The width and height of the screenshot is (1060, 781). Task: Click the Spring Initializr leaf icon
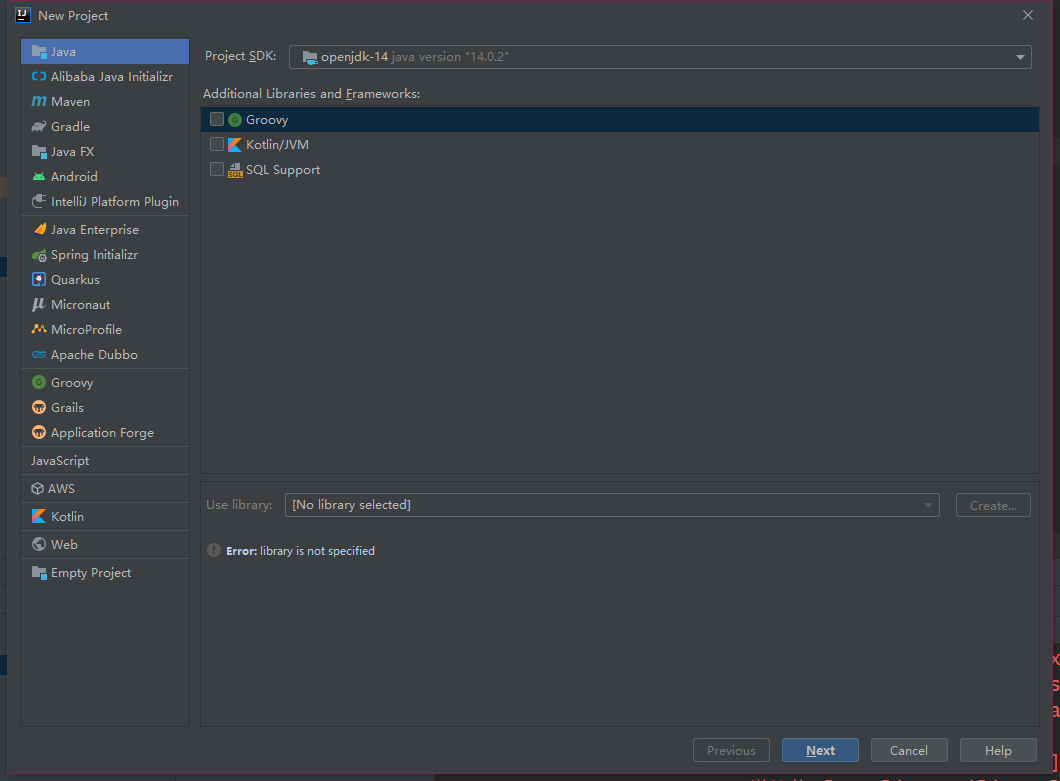tap(39, 255)
